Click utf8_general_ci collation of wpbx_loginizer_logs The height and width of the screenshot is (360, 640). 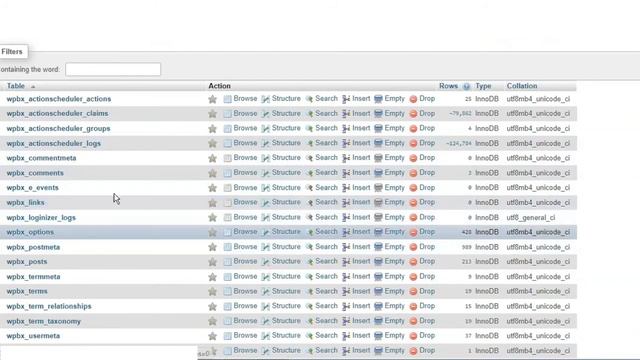click(x=531, y=218)
